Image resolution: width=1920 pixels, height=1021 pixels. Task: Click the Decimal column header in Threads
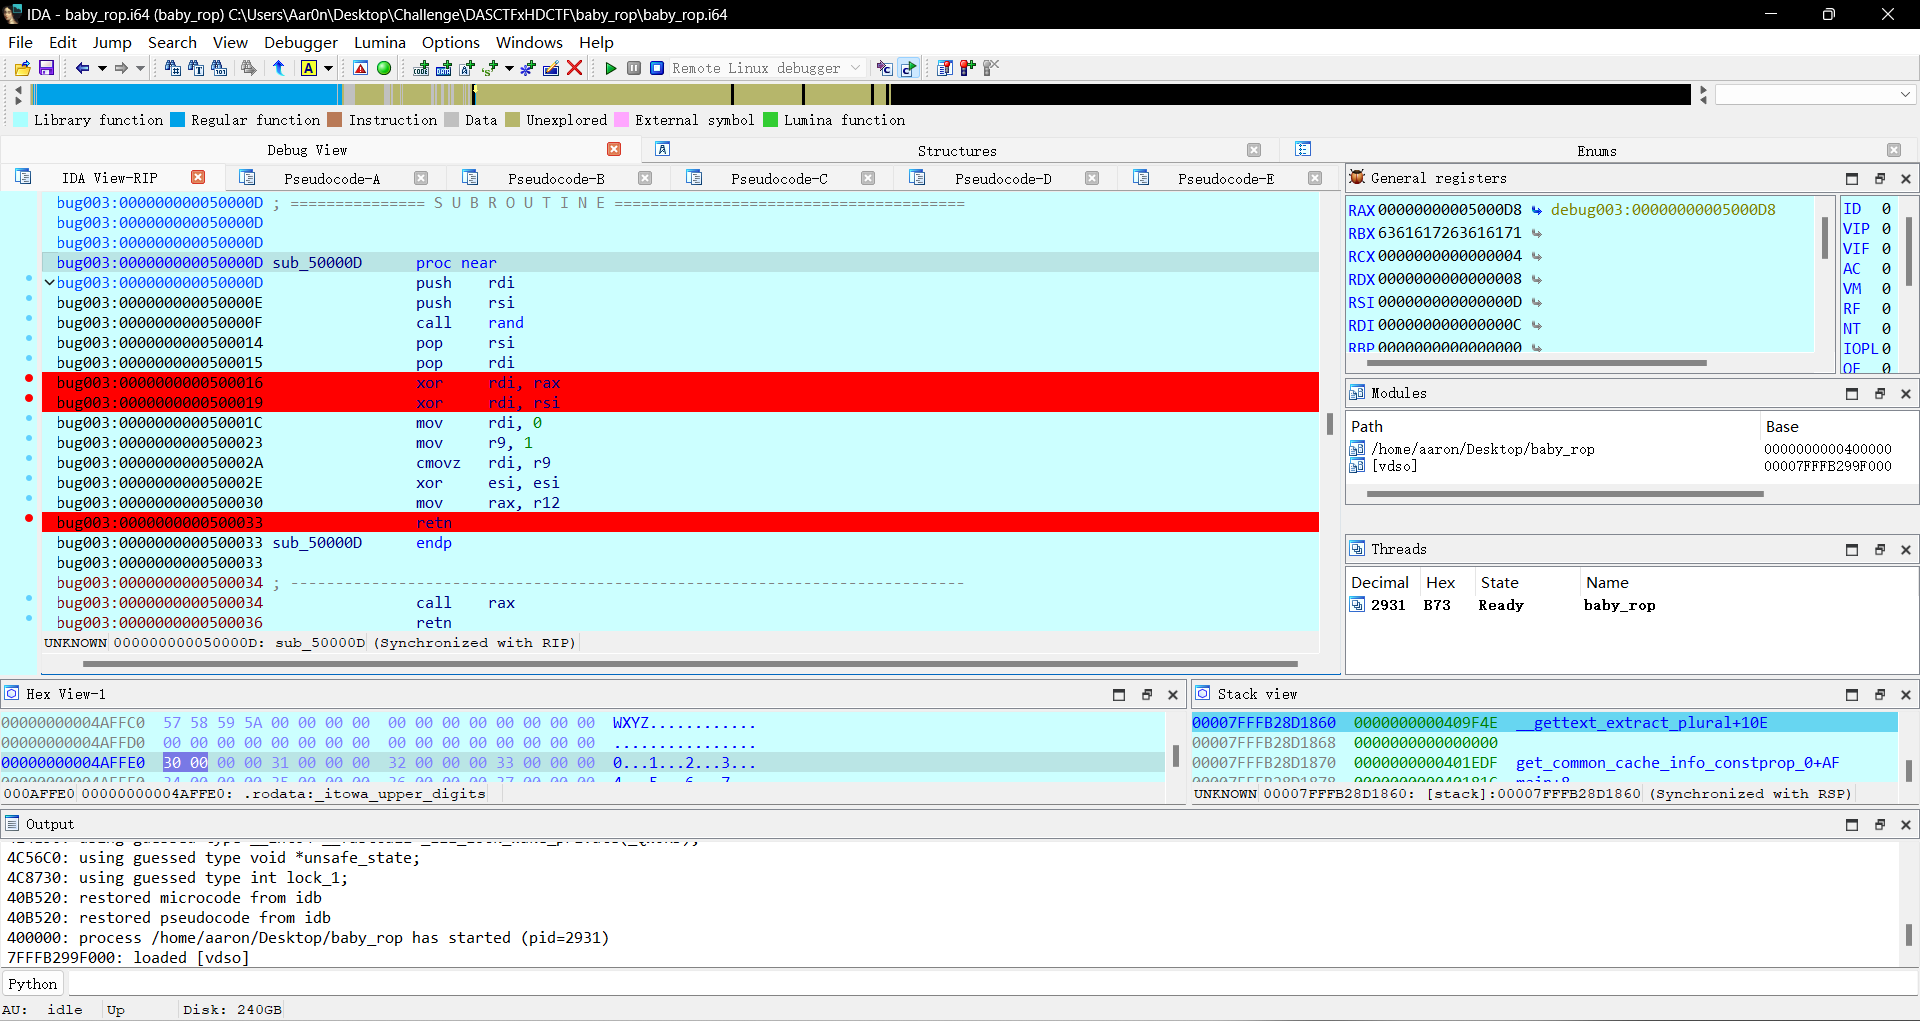click(1380, 582)
